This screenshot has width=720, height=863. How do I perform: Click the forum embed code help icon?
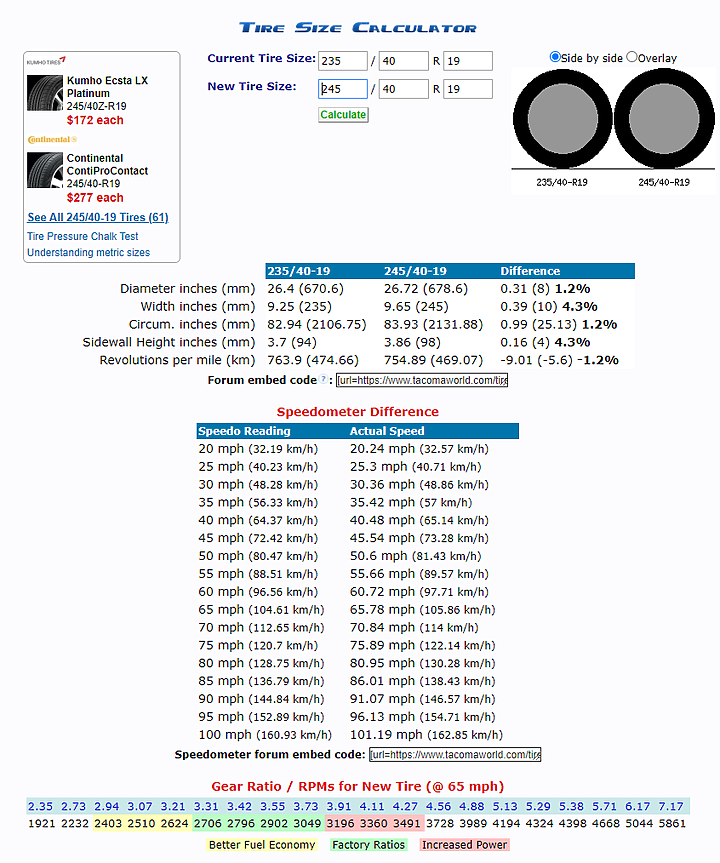(324, 379)
